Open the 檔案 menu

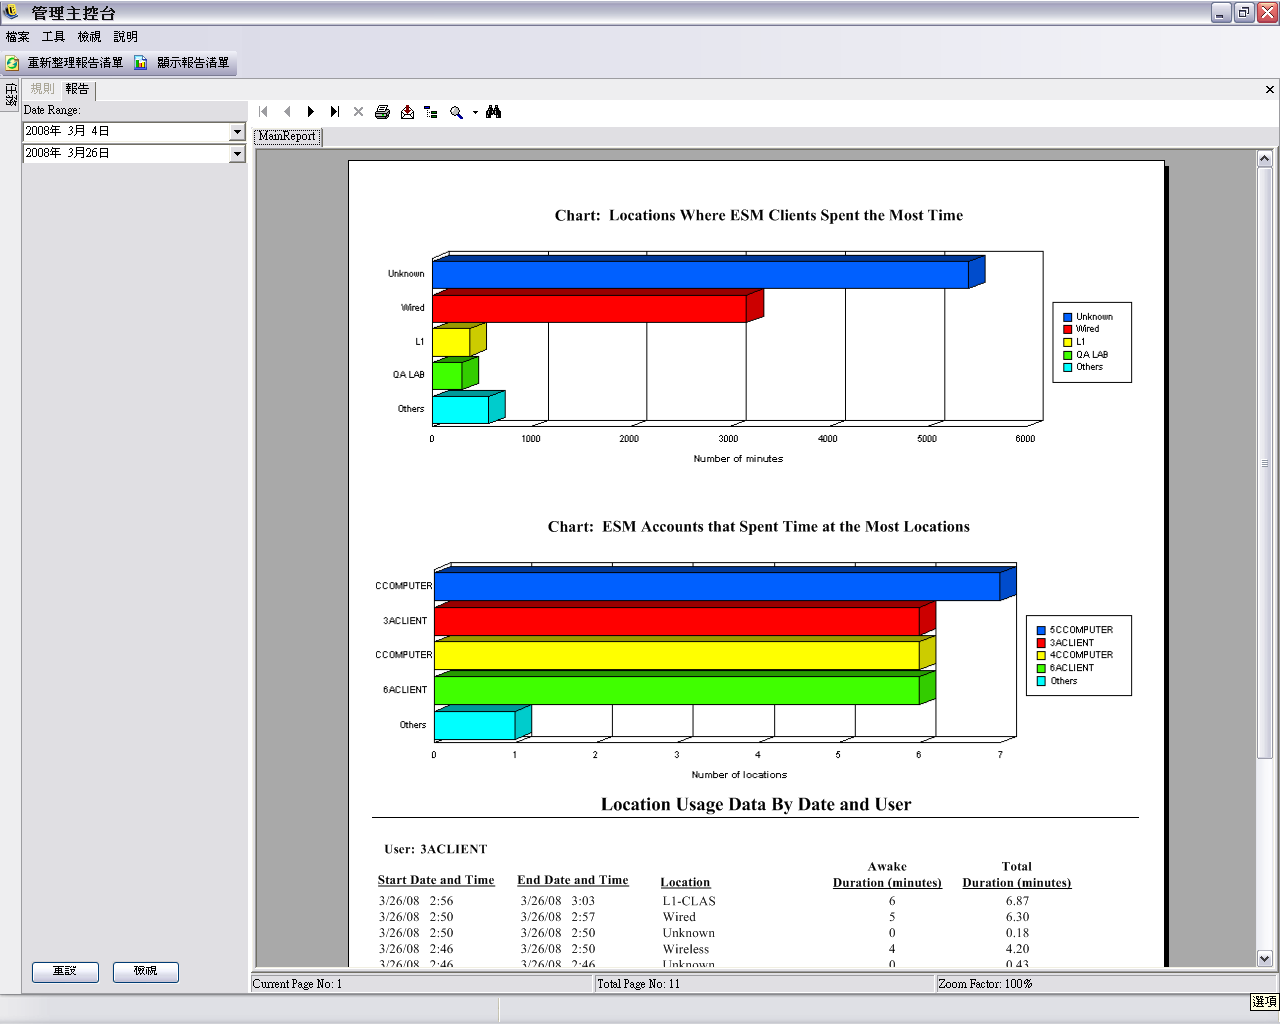point(18,37)
